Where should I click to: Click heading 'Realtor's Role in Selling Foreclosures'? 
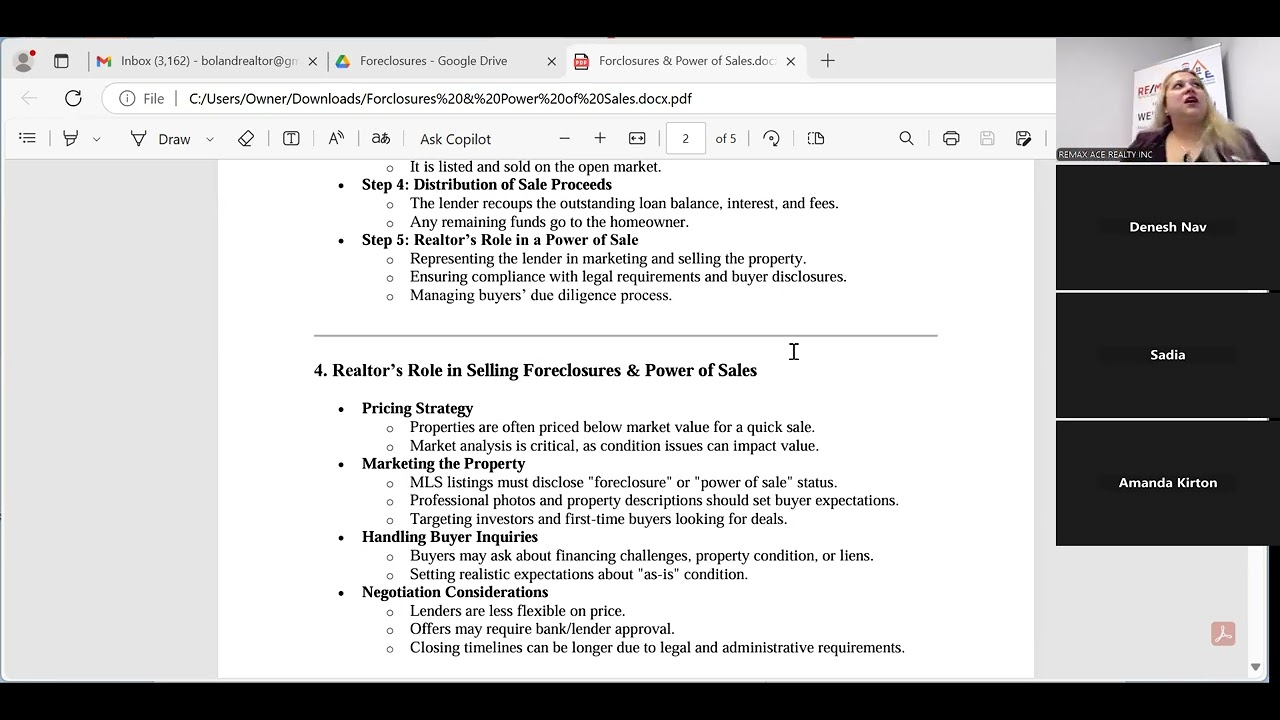tap(535, 370)
